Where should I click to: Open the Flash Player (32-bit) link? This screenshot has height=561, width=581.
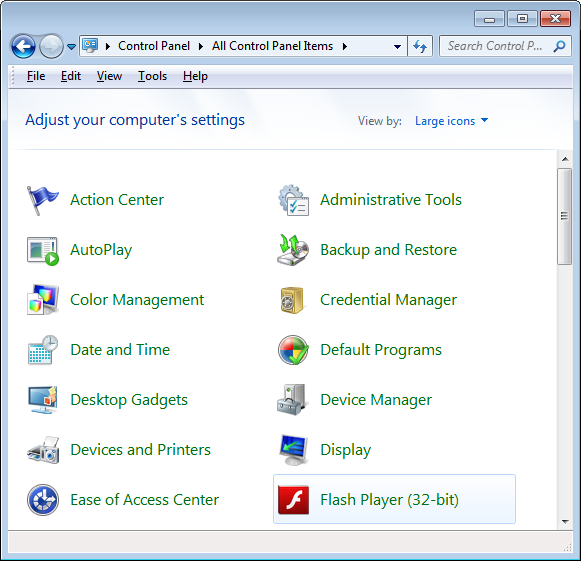(389, 500)
